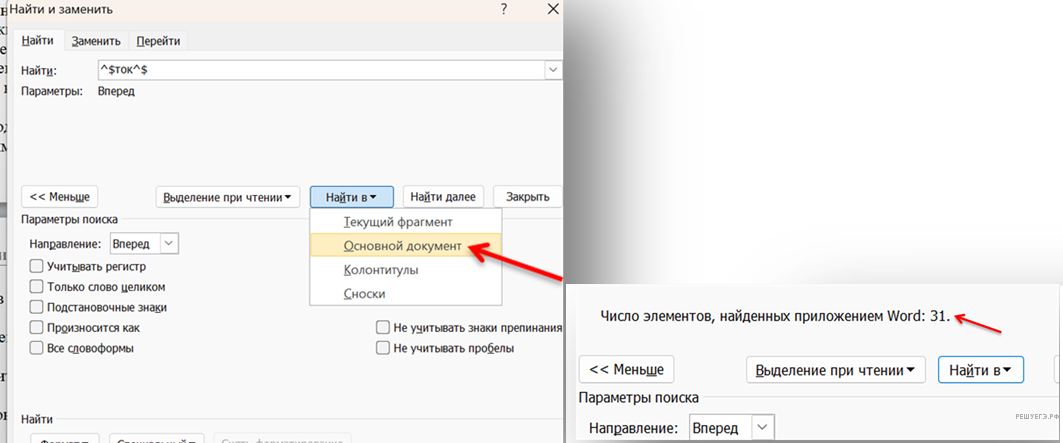Choose Текущий фрагмент in the menu

[398, 222]
